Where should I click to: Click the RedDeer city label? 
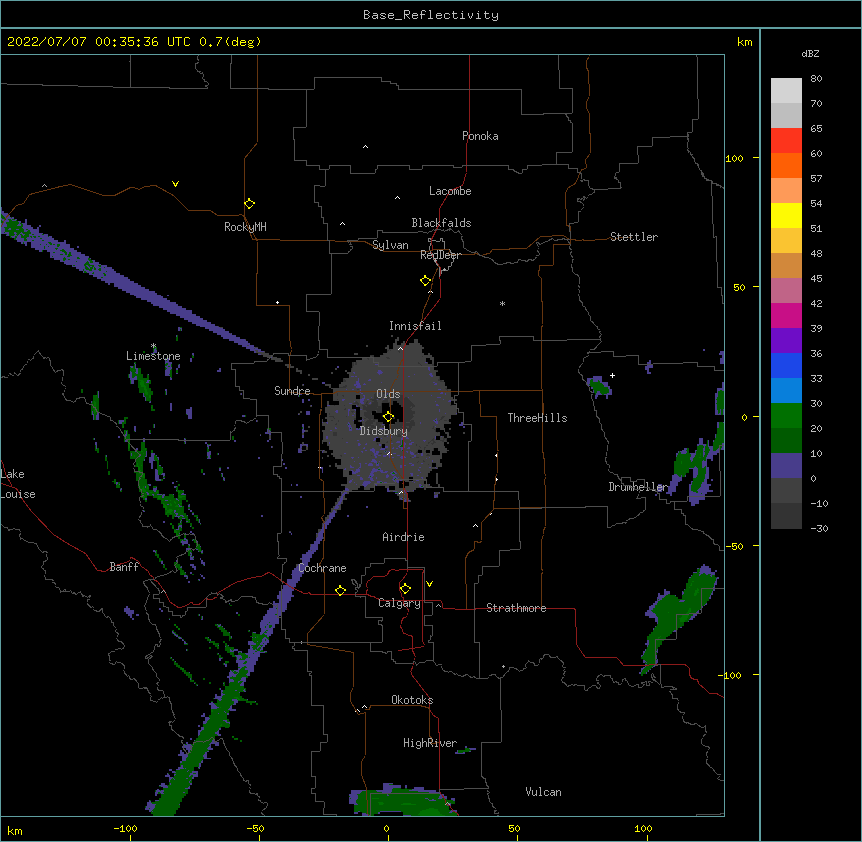pyautogui.click(x=440, y=255)
